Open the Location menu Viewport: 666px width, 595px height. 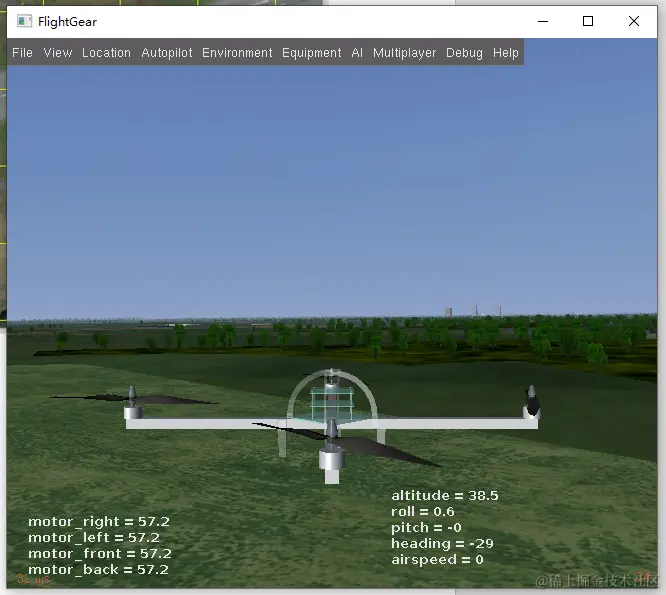pyautogui.click(x=106, y=53)
